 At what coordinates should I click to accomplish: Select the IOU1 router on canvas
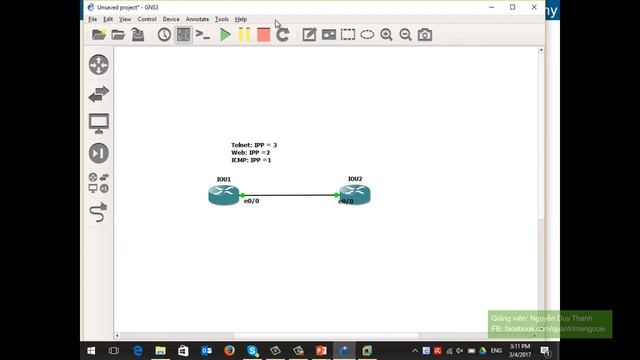pos(224,195)
